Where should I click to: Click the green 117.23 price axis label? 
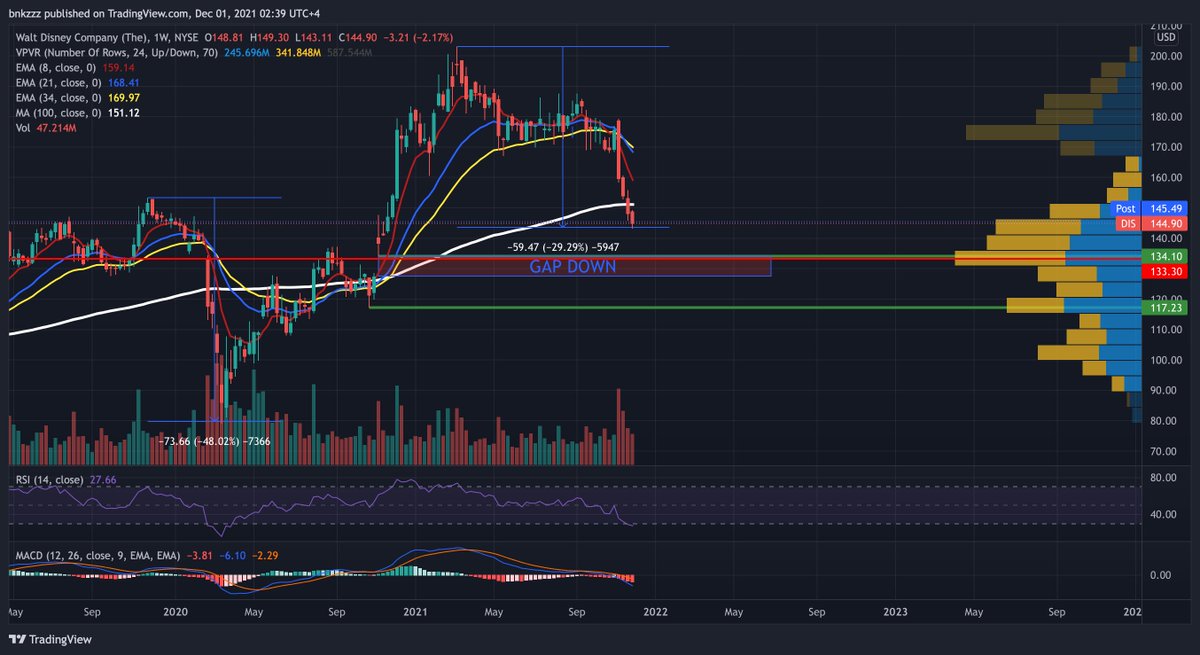click(1166, 308)
